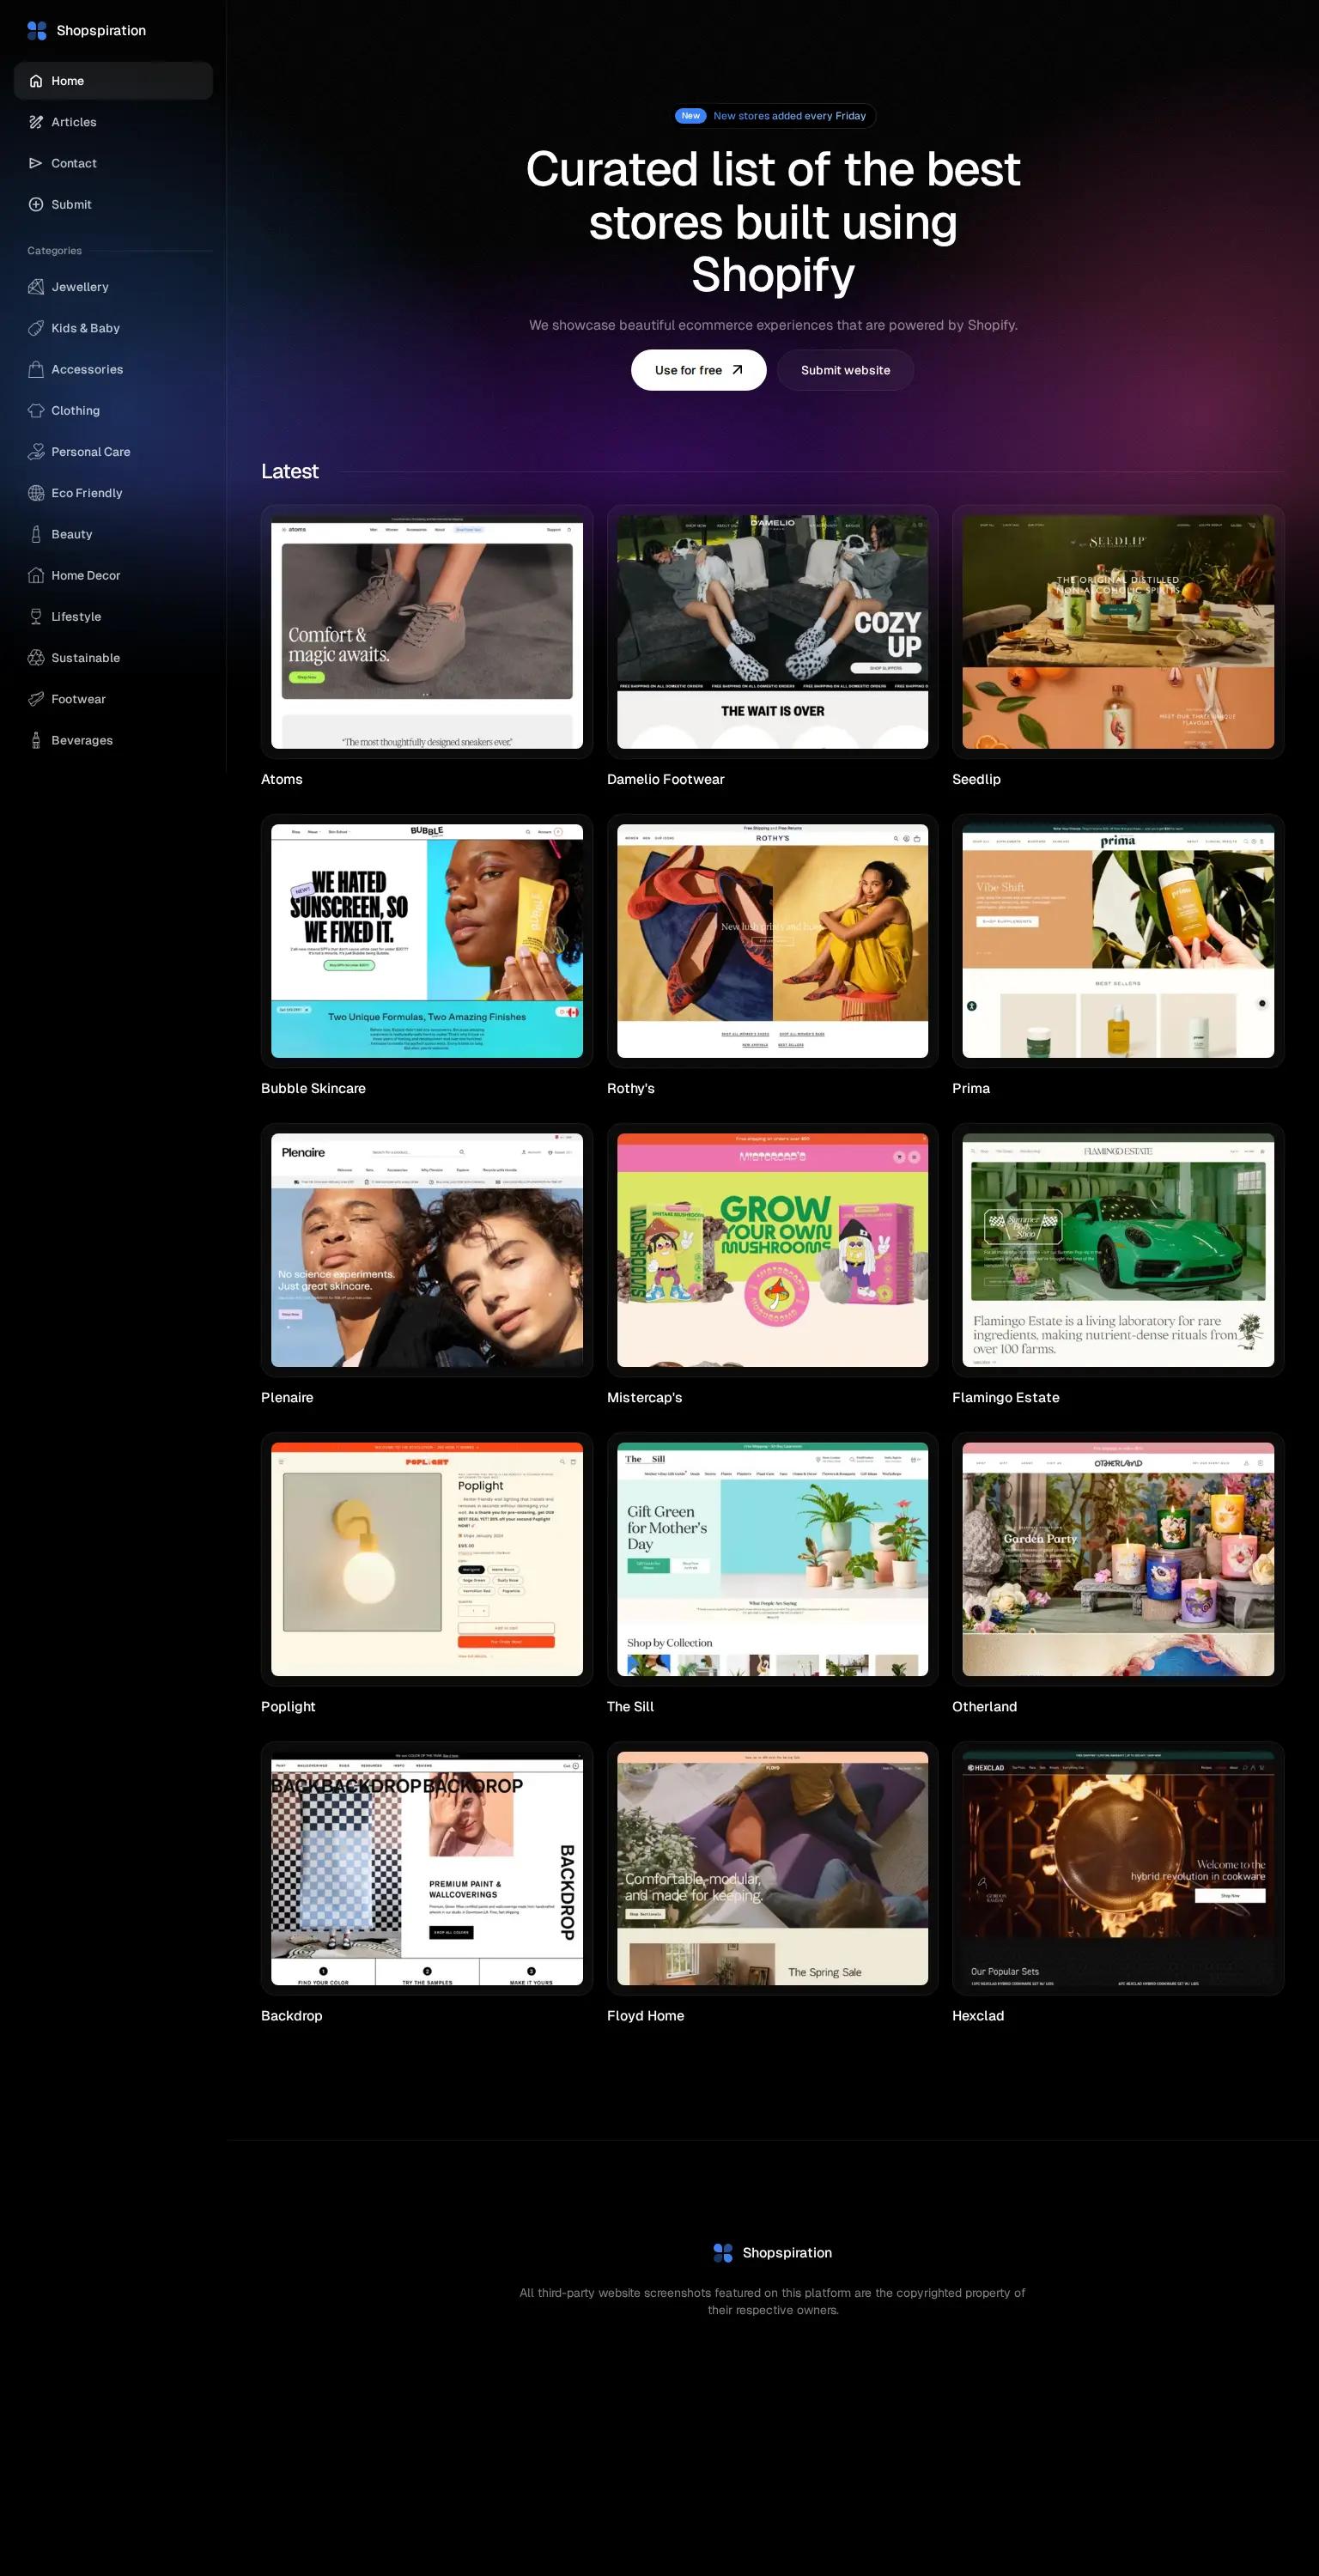Browse the Jewellery category
1319x2576 pixels.
pyautogui.click(x=113, y=287)
